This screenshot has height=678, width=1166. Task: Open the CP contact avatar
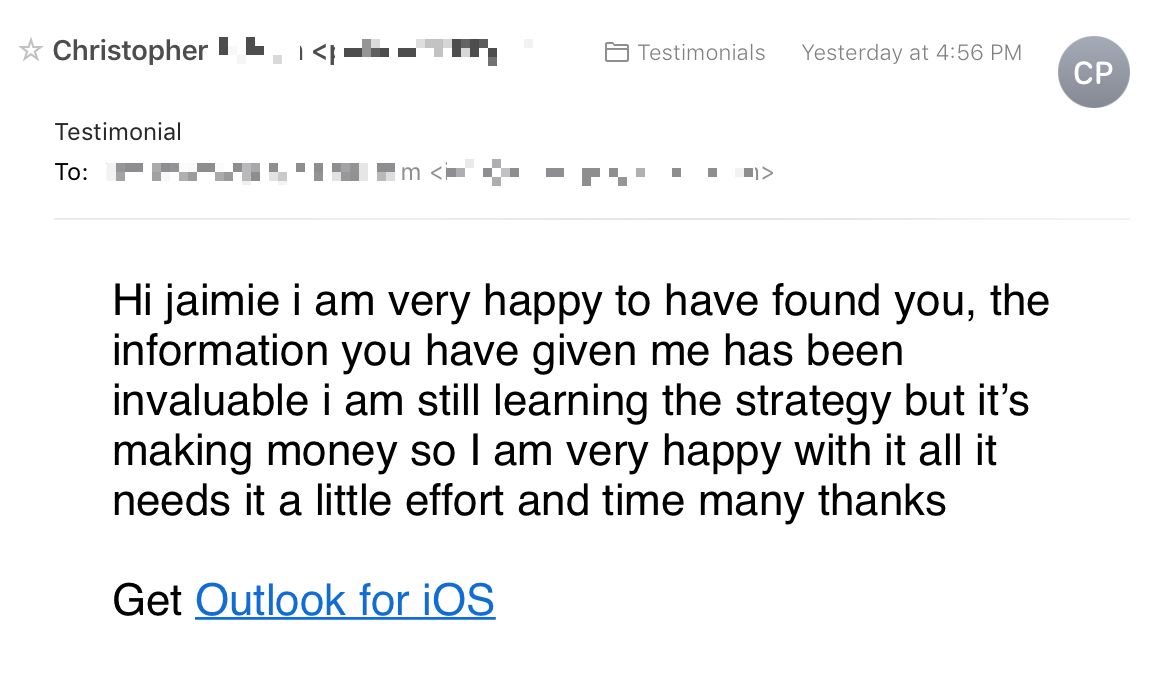pos(1094,72)
